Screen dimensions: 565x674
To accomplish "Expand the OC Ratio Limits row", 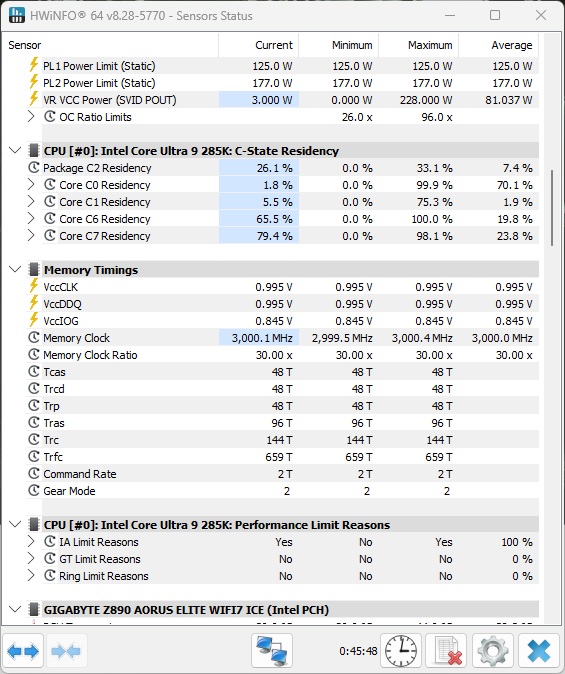I will (x=31, y=117).
